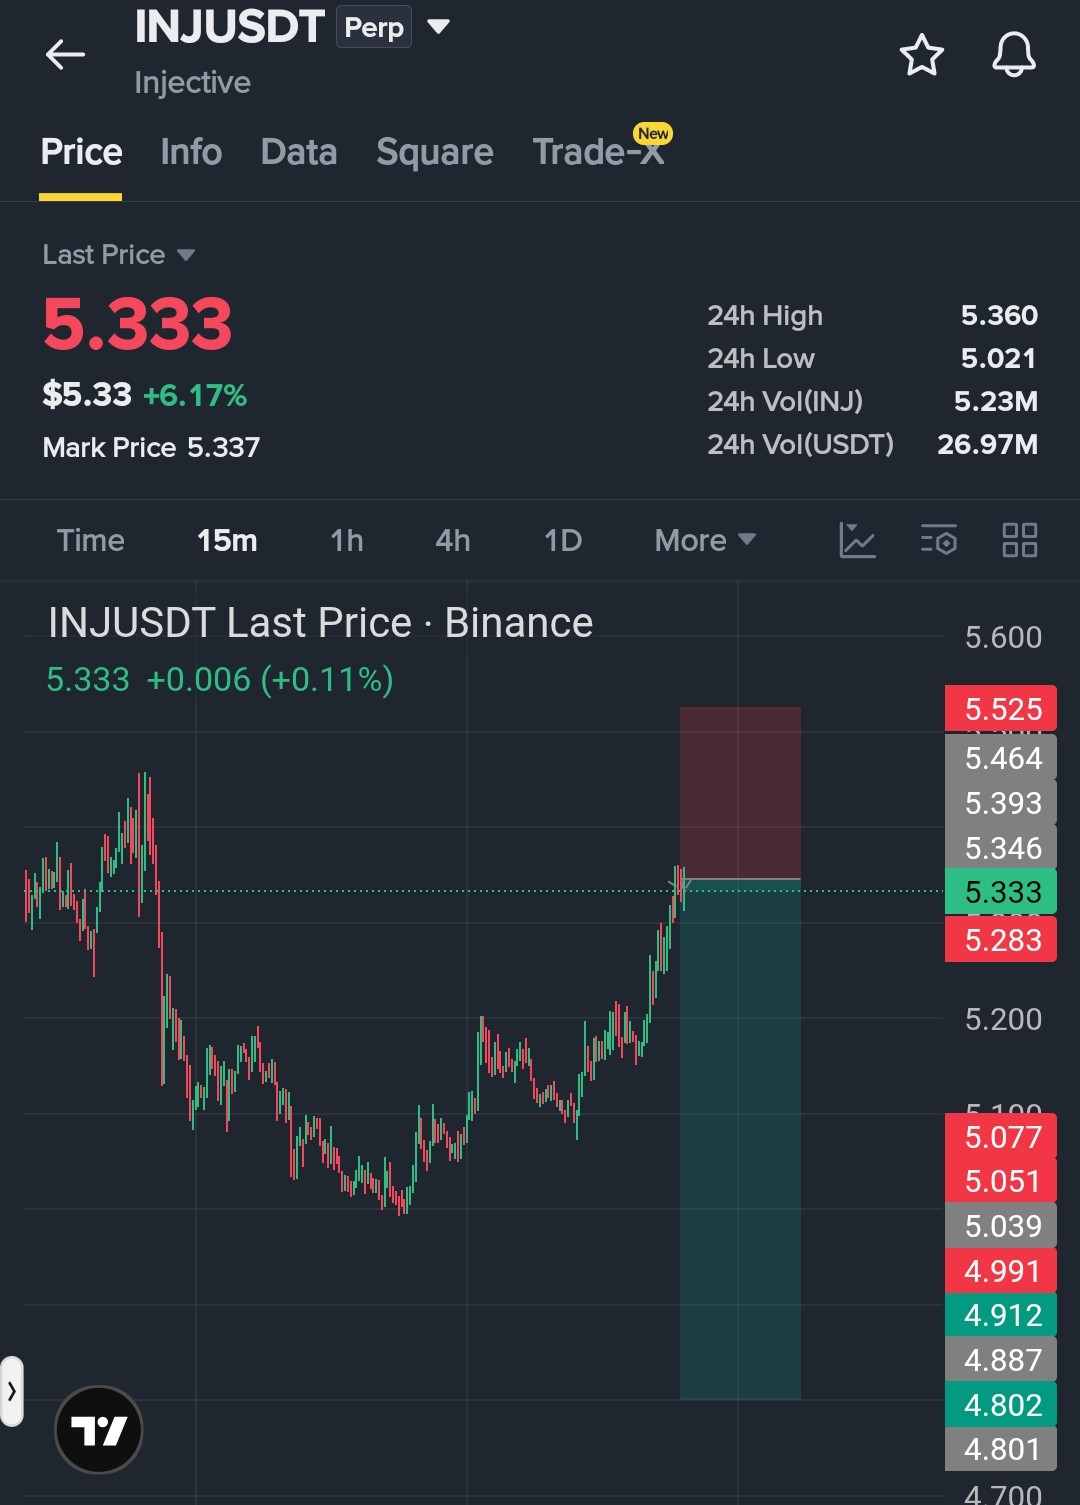This screenshot has height=1505, width=1080.
Task: Expand the More intervals dropdown
Action: pos(705,540)
